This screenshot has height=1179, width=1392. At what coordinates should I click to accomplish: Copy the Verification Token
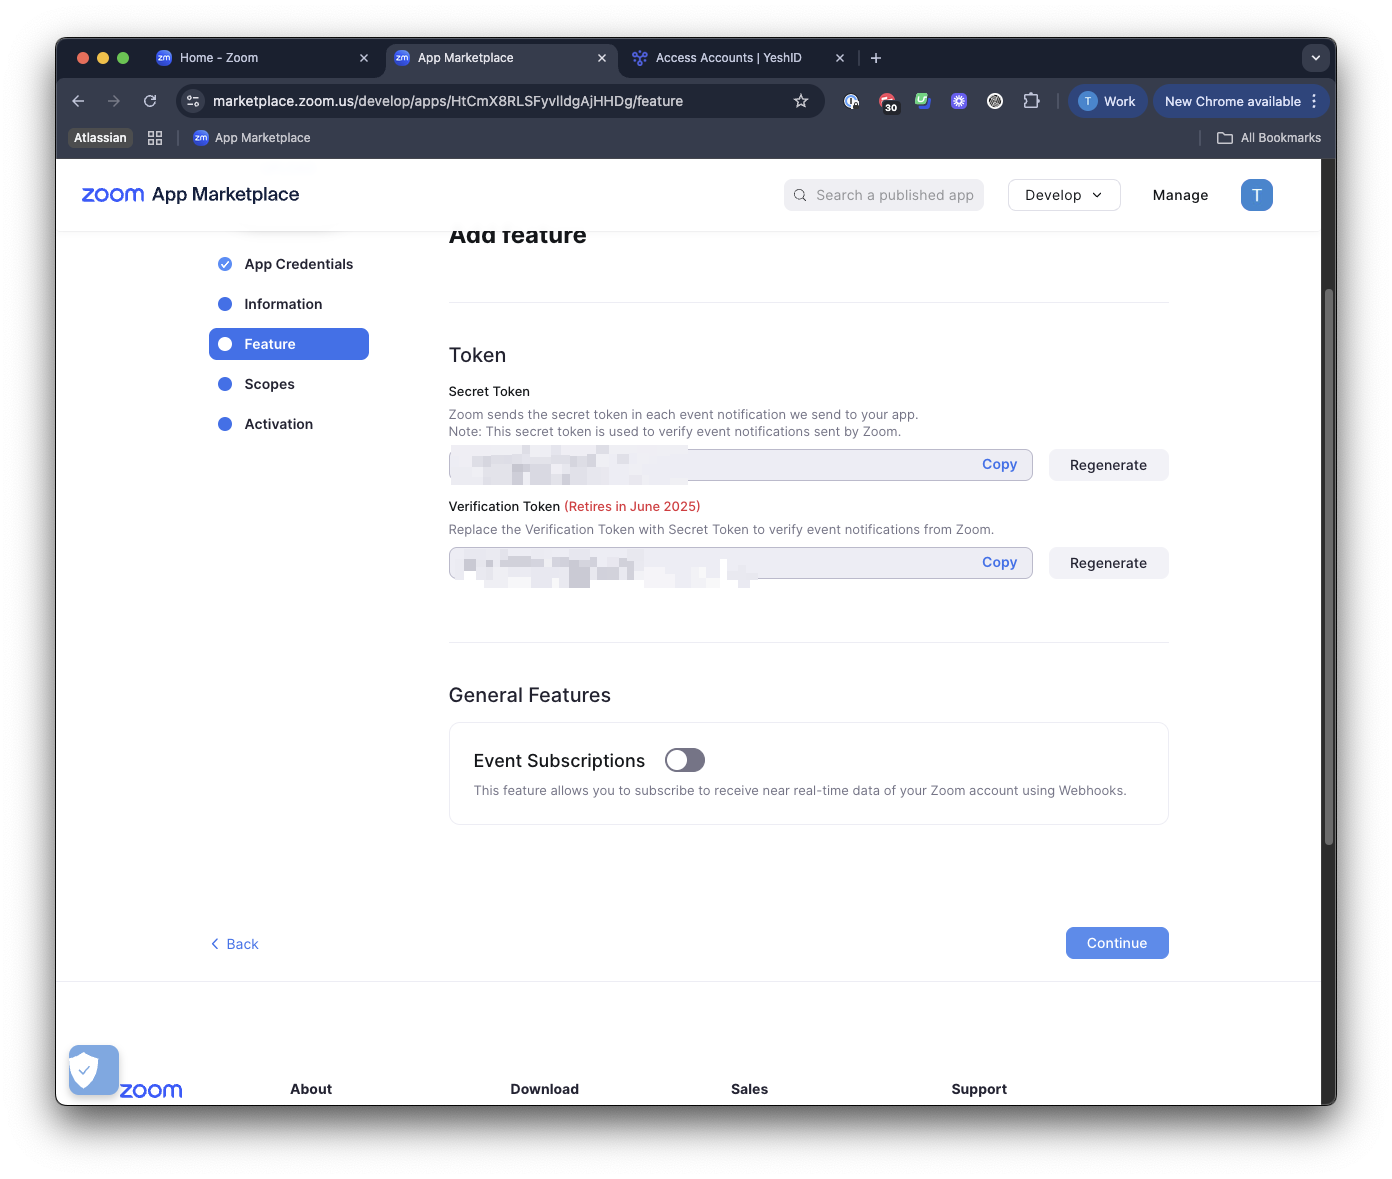point(999,562)
